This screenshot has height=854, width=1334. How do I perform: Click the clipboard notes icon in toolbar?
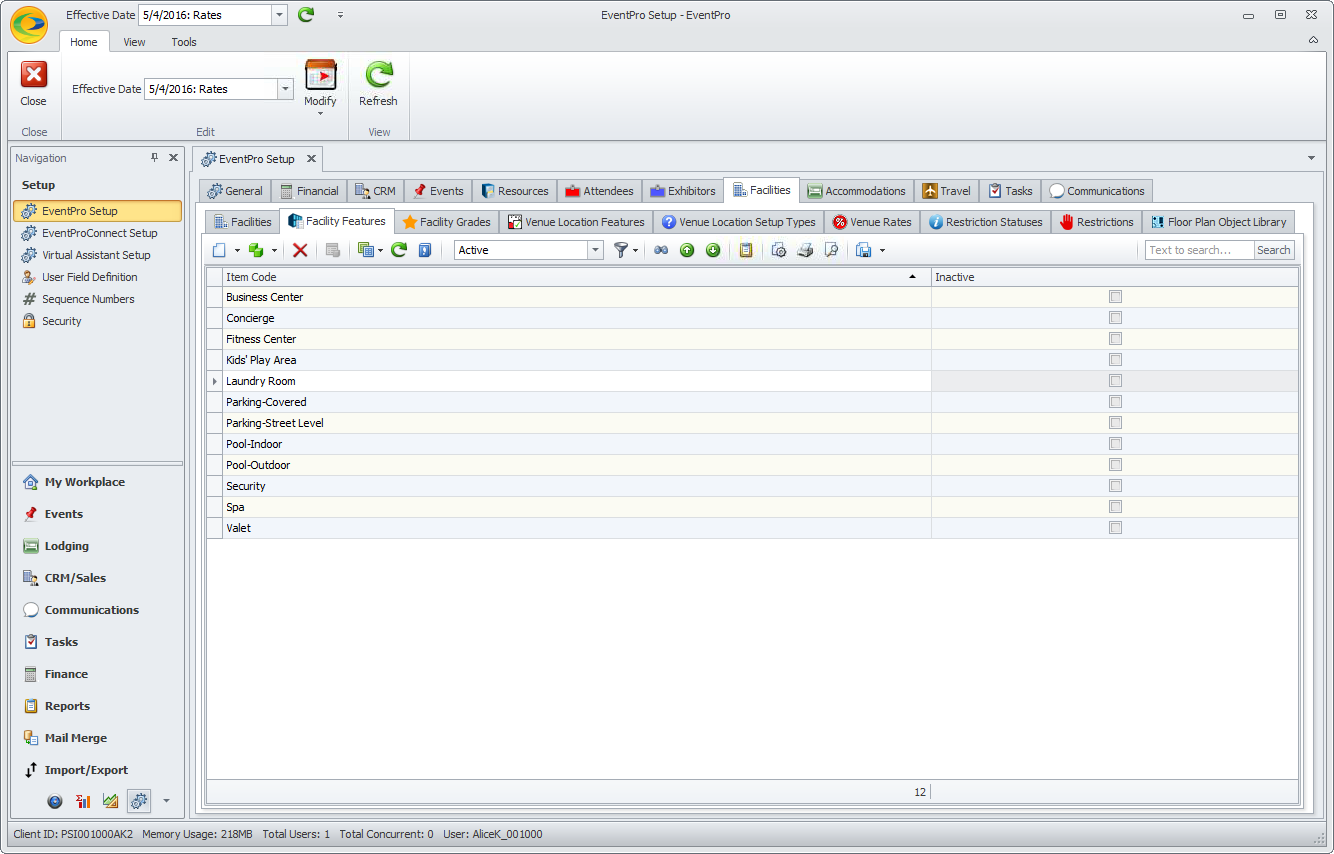point(746,250)
